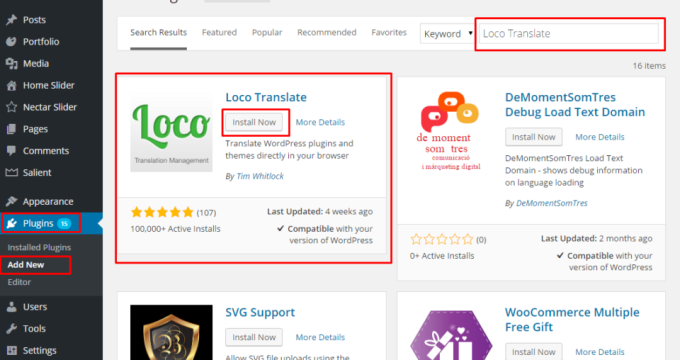Switch to the Favorites tab
Viewport: 680px width, 360px height.
(389, 33)
